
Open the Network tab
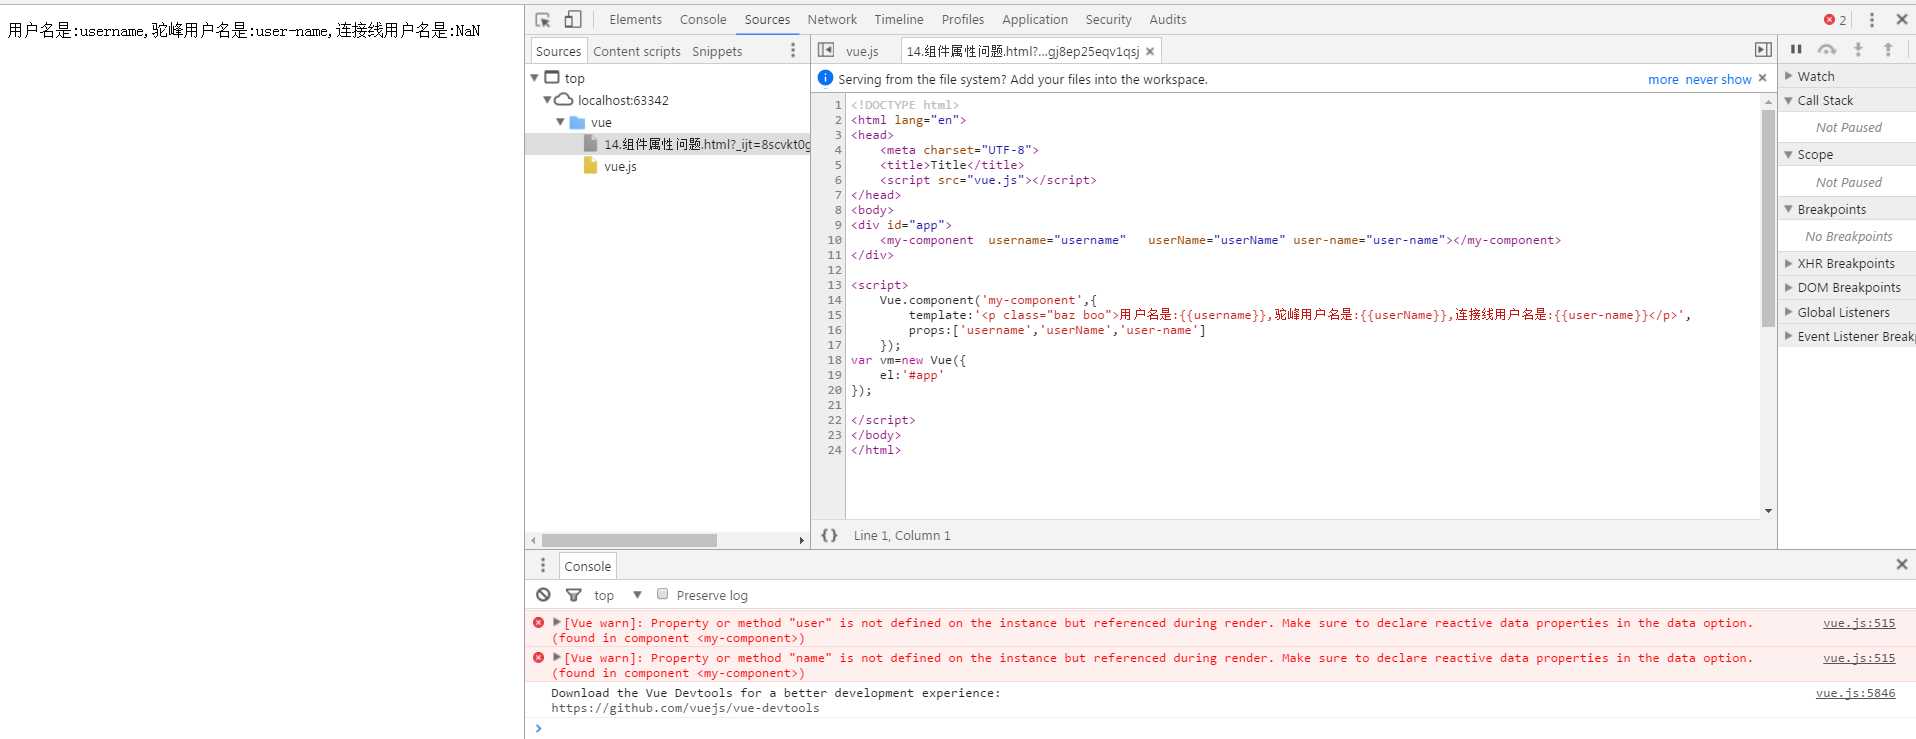(x=832, y=19)
